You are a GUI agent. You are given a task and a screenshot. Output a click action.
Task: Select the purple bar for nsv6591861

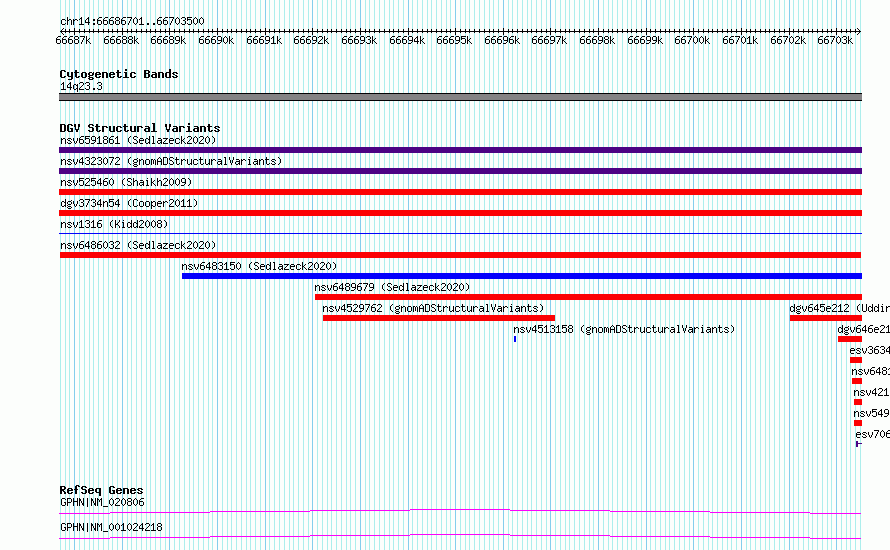pos(460,150)
